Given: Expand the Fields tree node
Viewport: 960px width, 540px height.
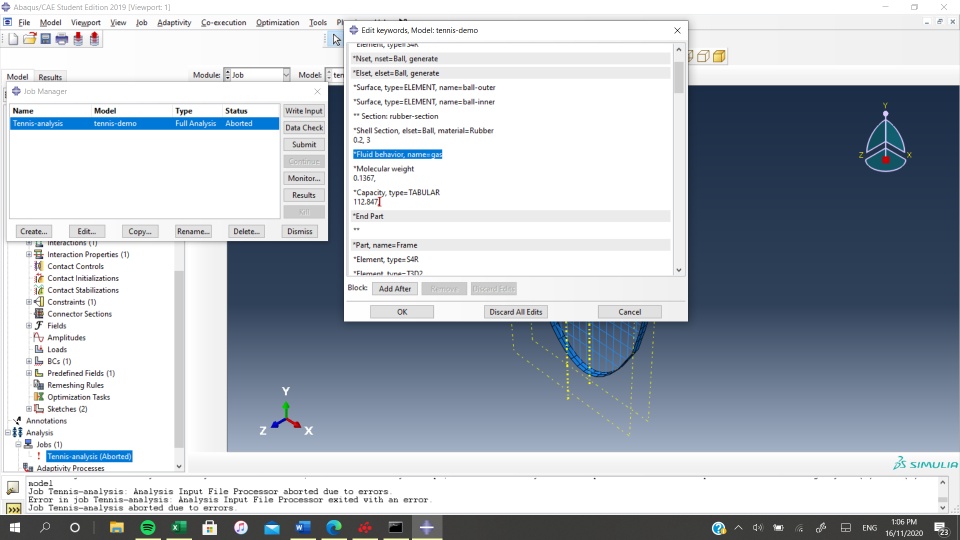Looking at the screenshot, I should (29, 326).
